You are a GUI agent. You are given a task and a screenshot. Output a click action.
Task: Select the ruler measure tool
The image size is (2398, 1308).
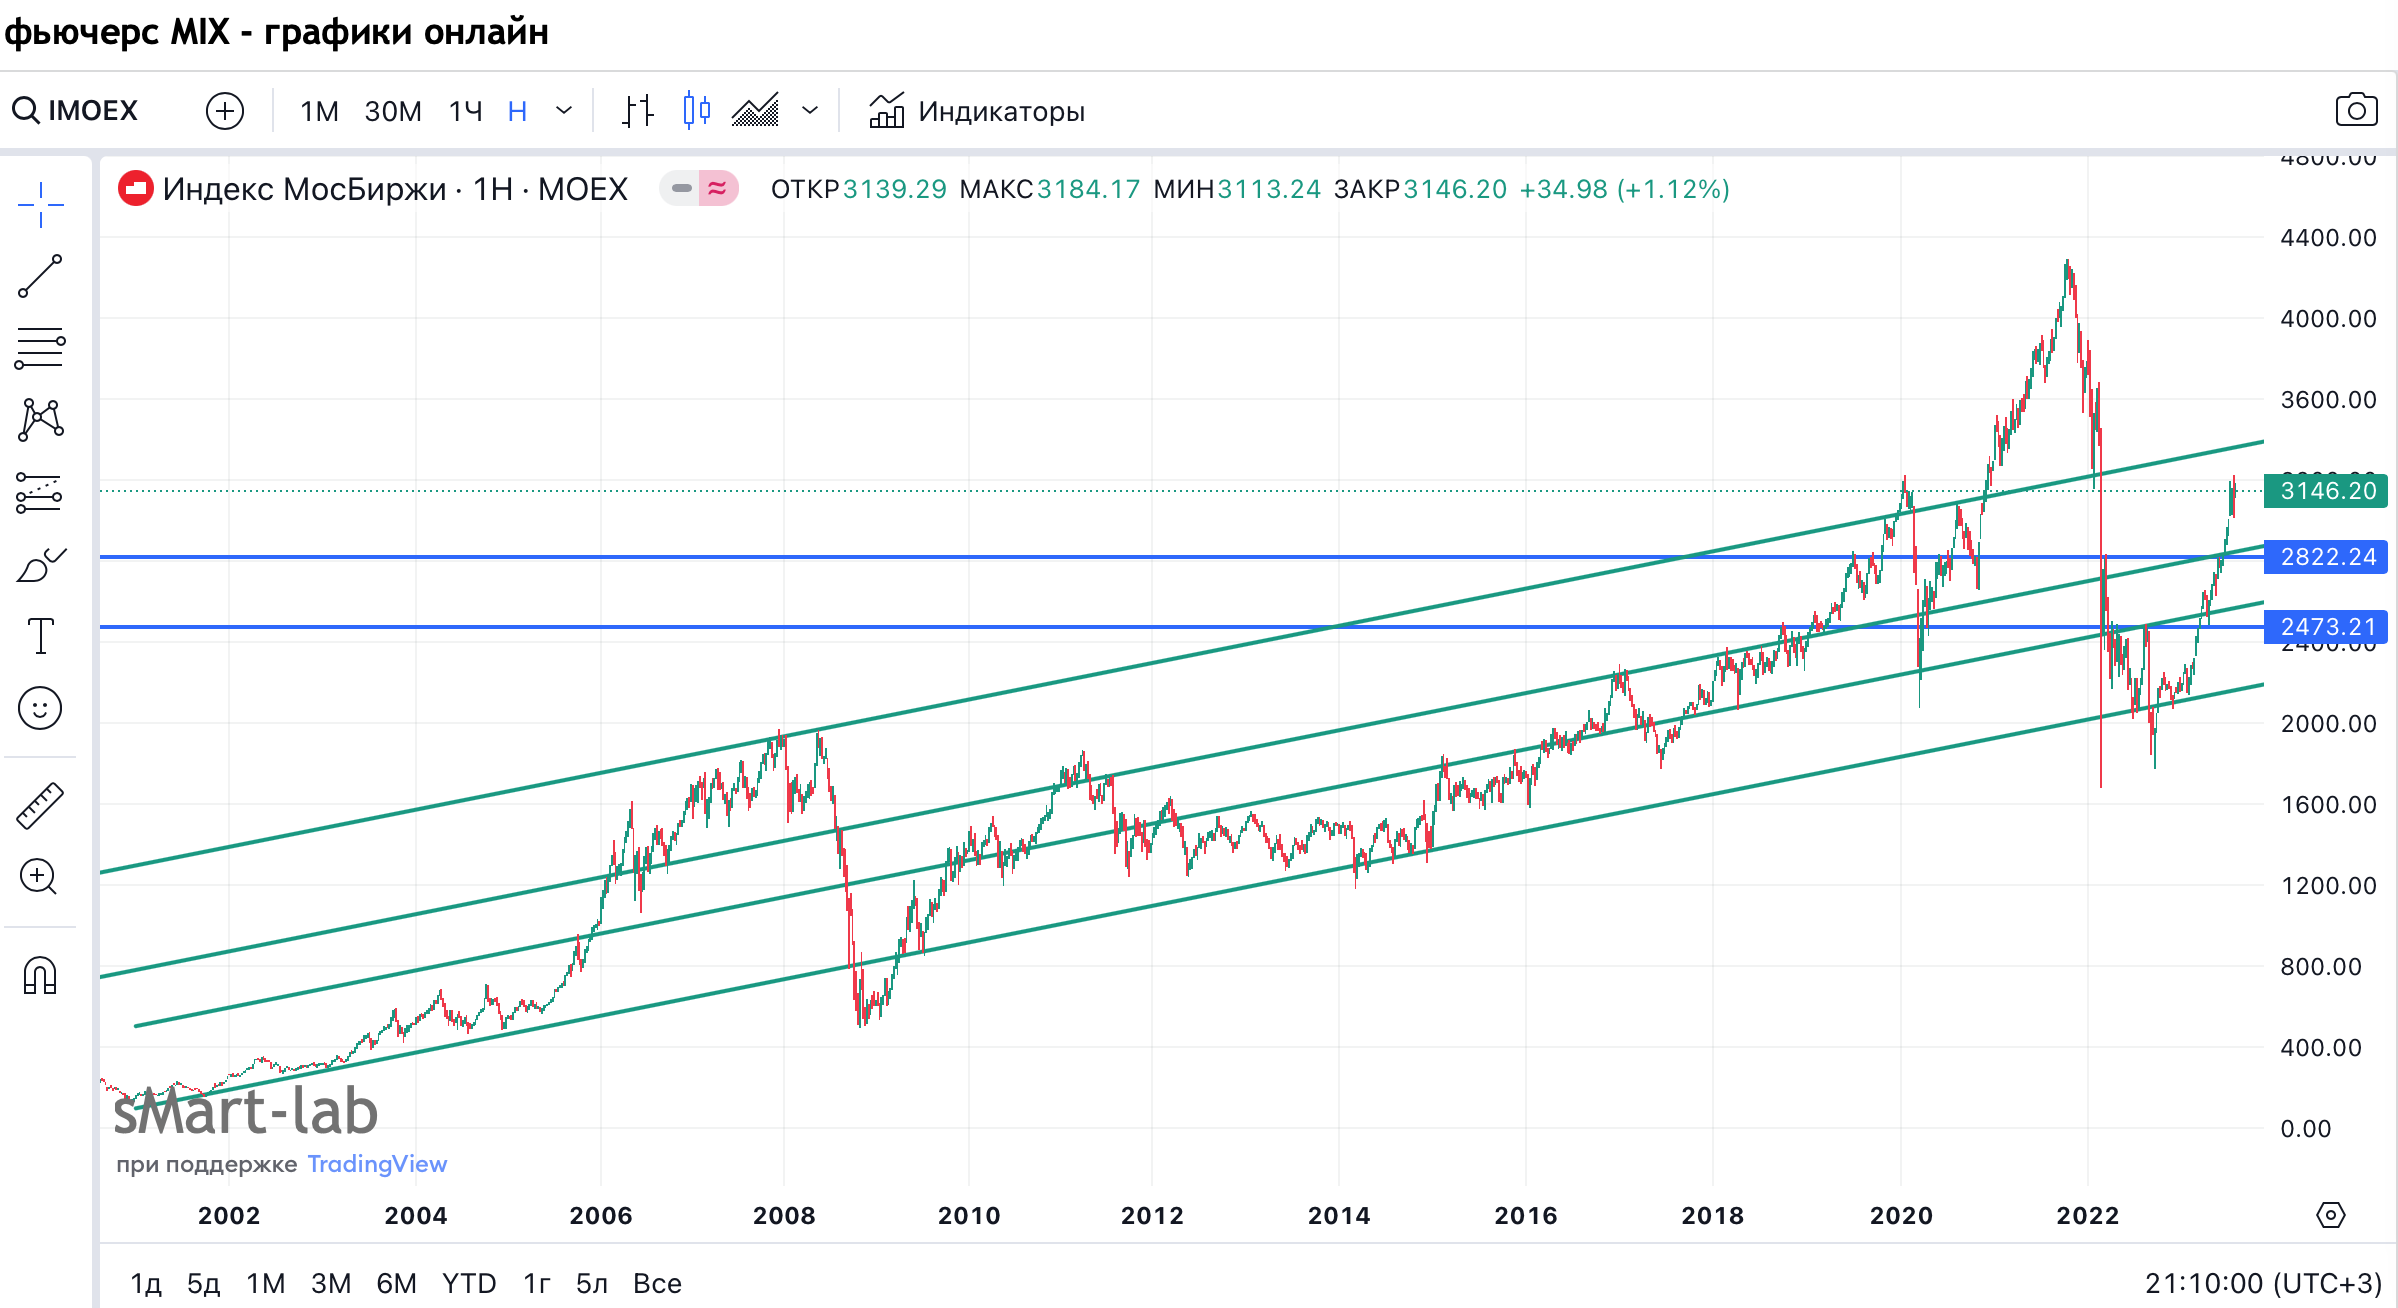coord(40,806)
